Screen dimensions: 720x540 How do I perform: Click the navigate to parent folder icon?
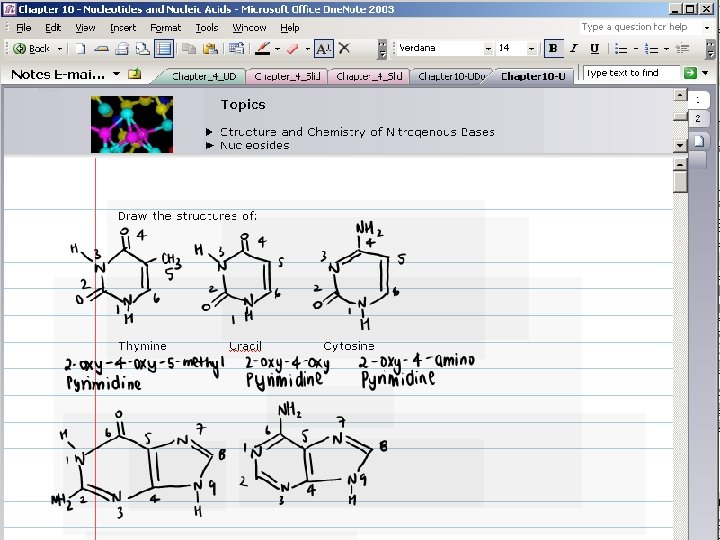(x=135, y=73)
